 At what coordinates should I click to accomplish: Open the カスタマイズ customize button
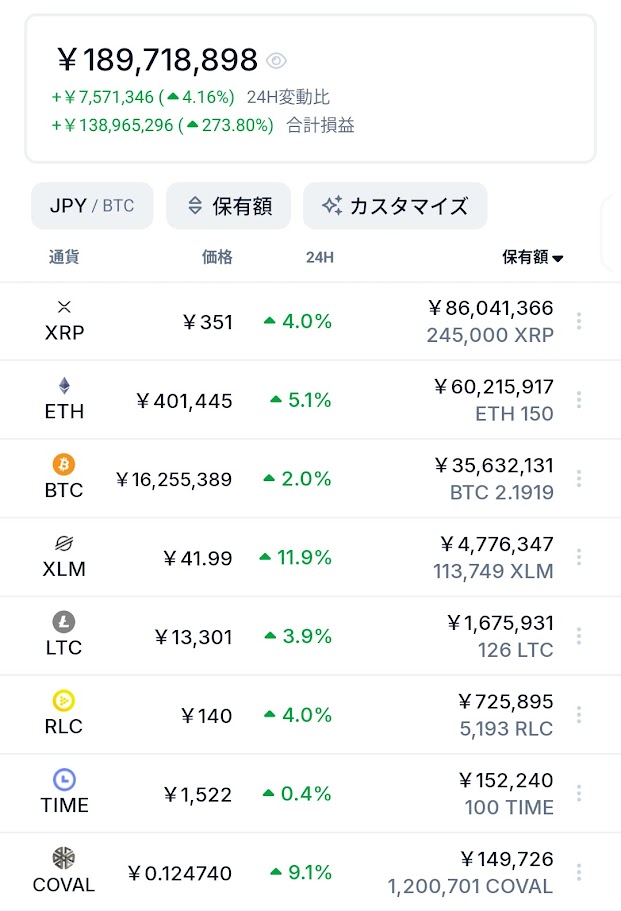coord(395,206)
